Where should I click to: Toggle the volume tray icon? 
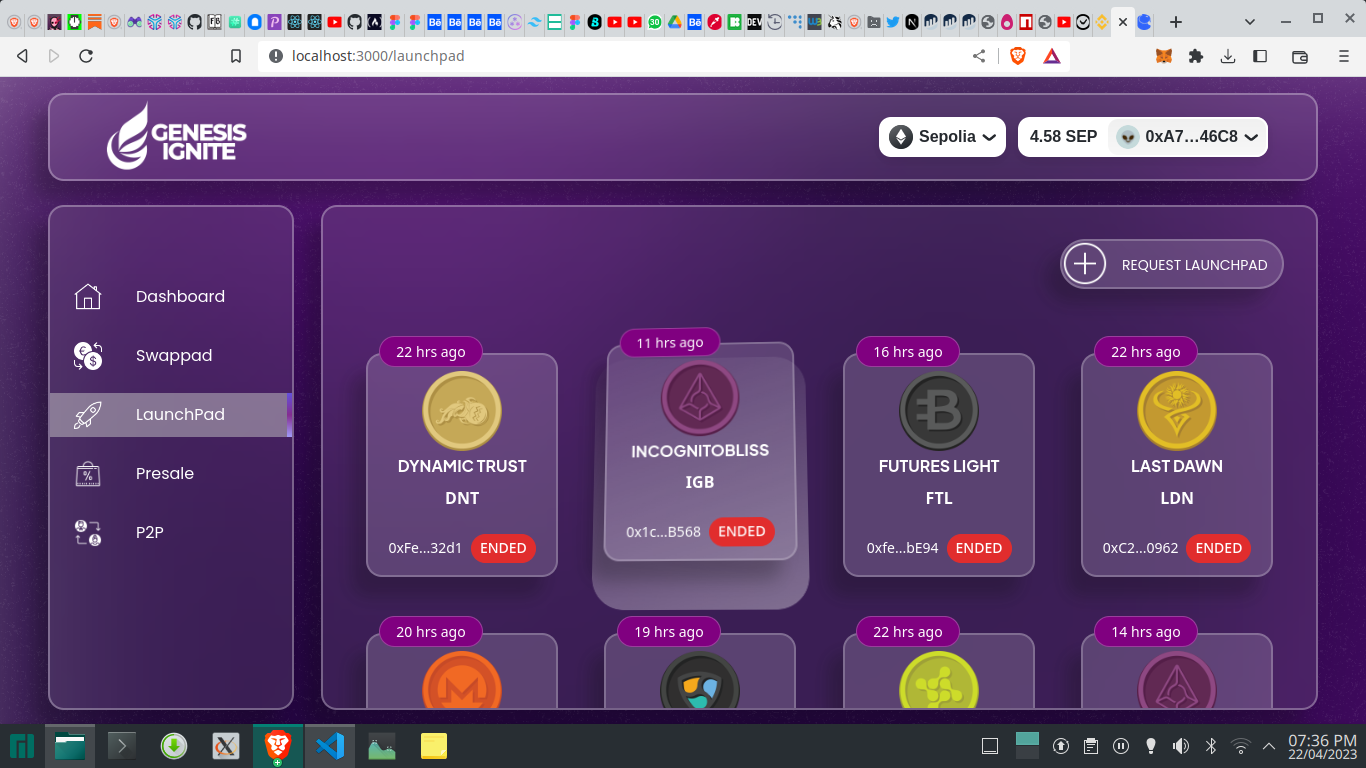[x=1180, y=746]
